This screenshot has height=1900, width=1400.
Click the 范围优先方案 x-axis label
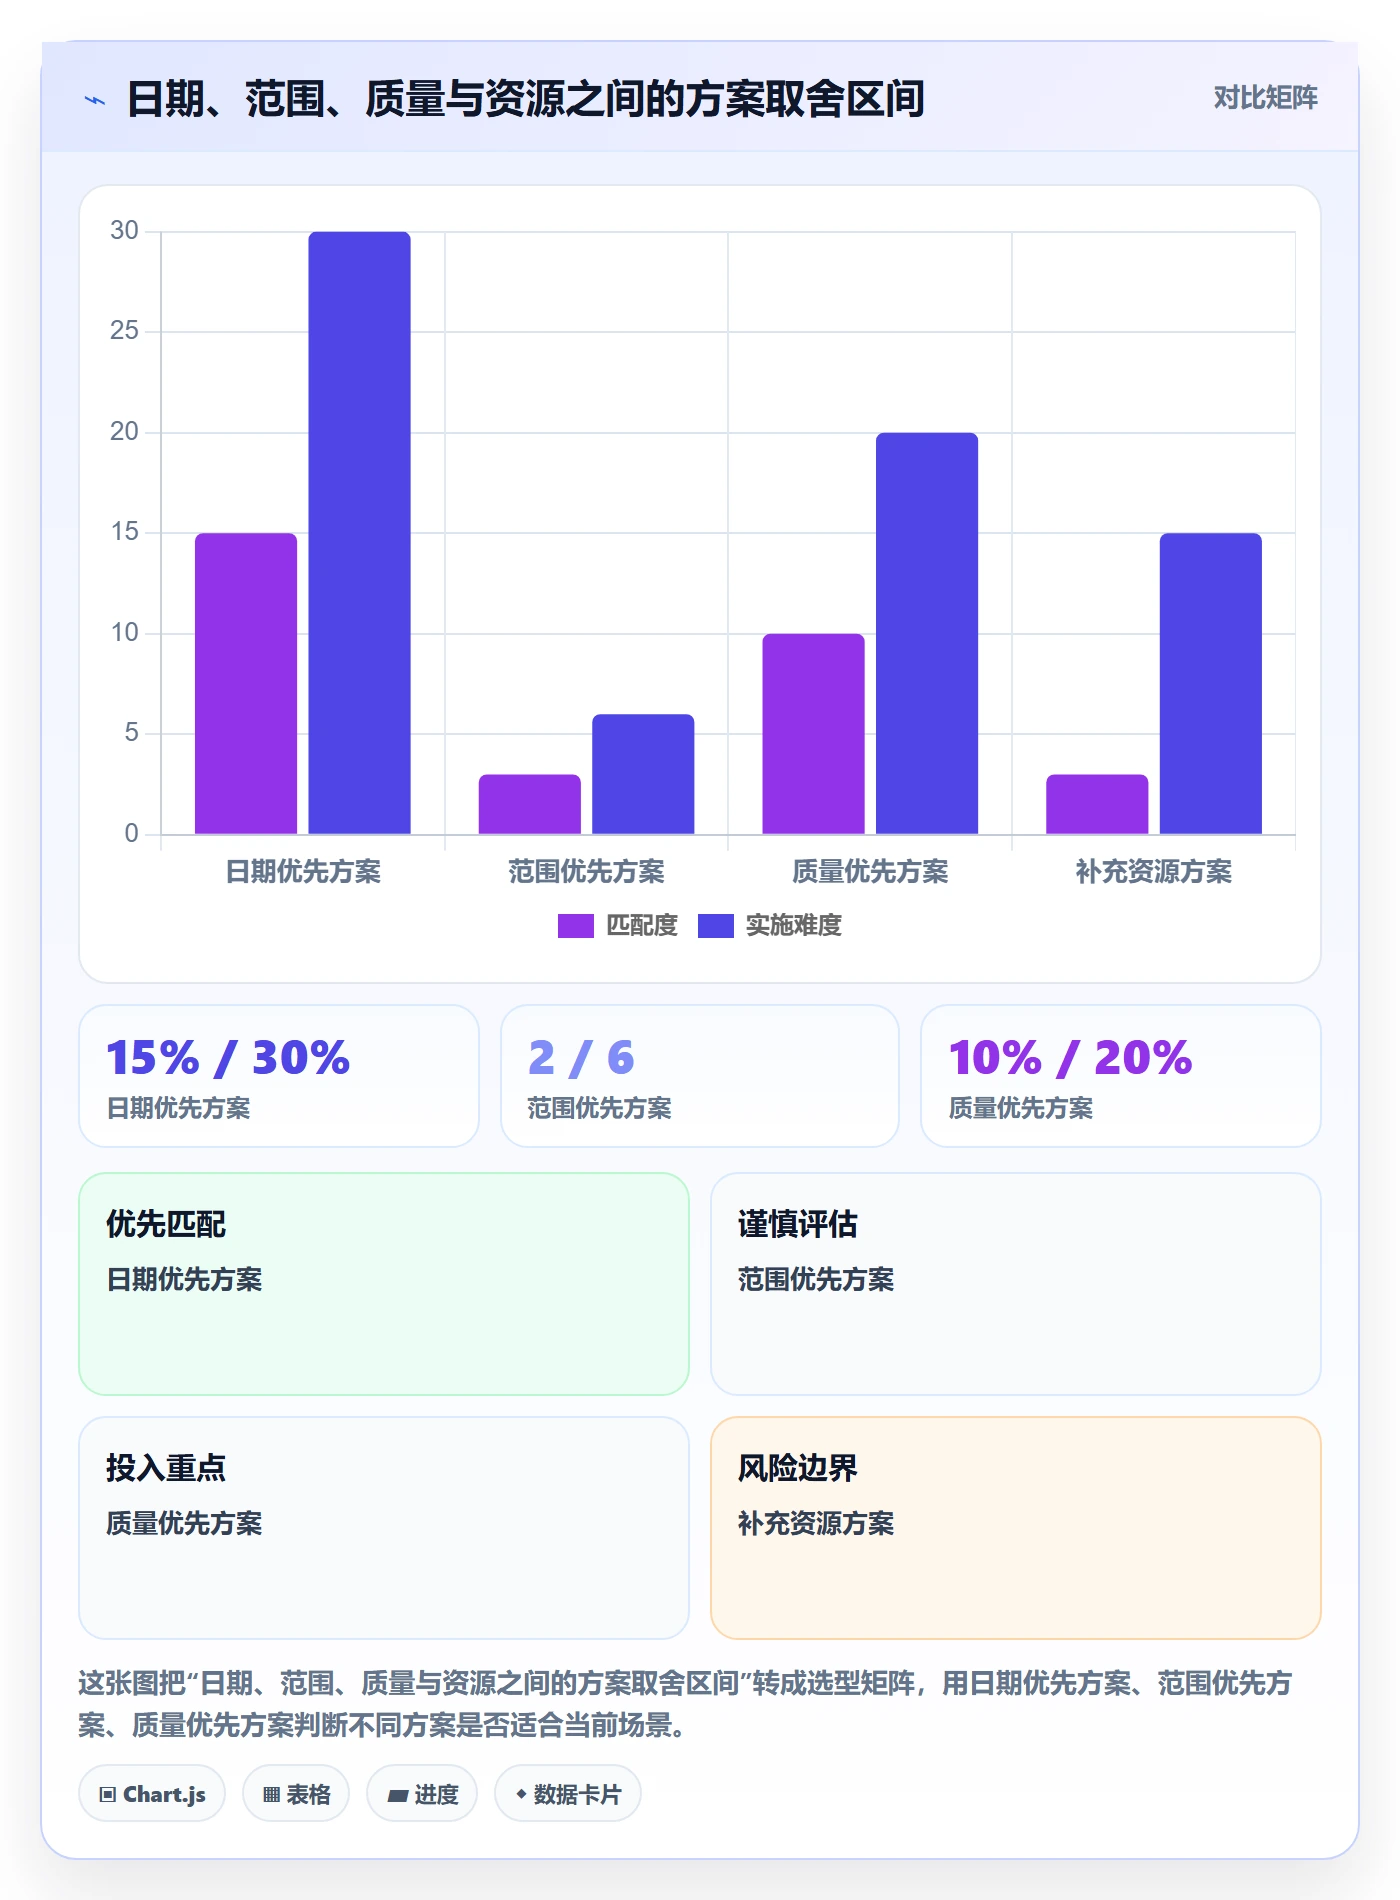point(586,872)
